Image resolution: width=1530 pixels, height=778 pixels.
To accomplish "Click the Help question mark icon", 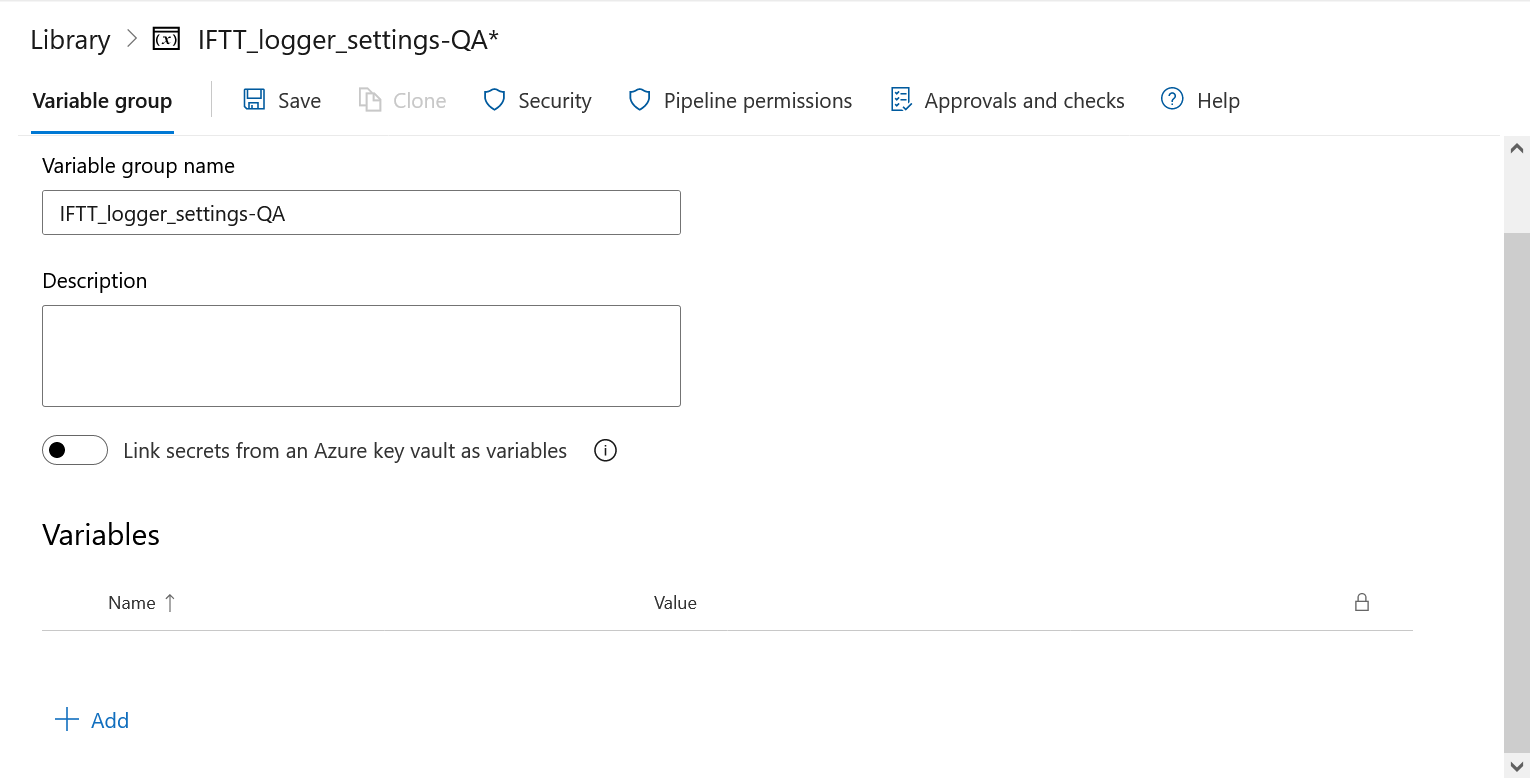I will pyautogui.click(x=1172, y=100).
